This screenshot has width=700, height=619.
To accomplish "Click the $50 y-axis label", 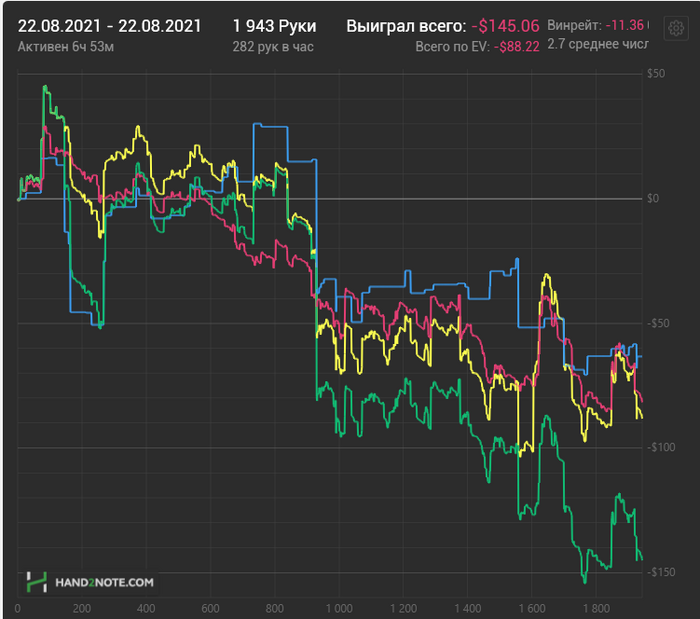I will coord(656,73).
